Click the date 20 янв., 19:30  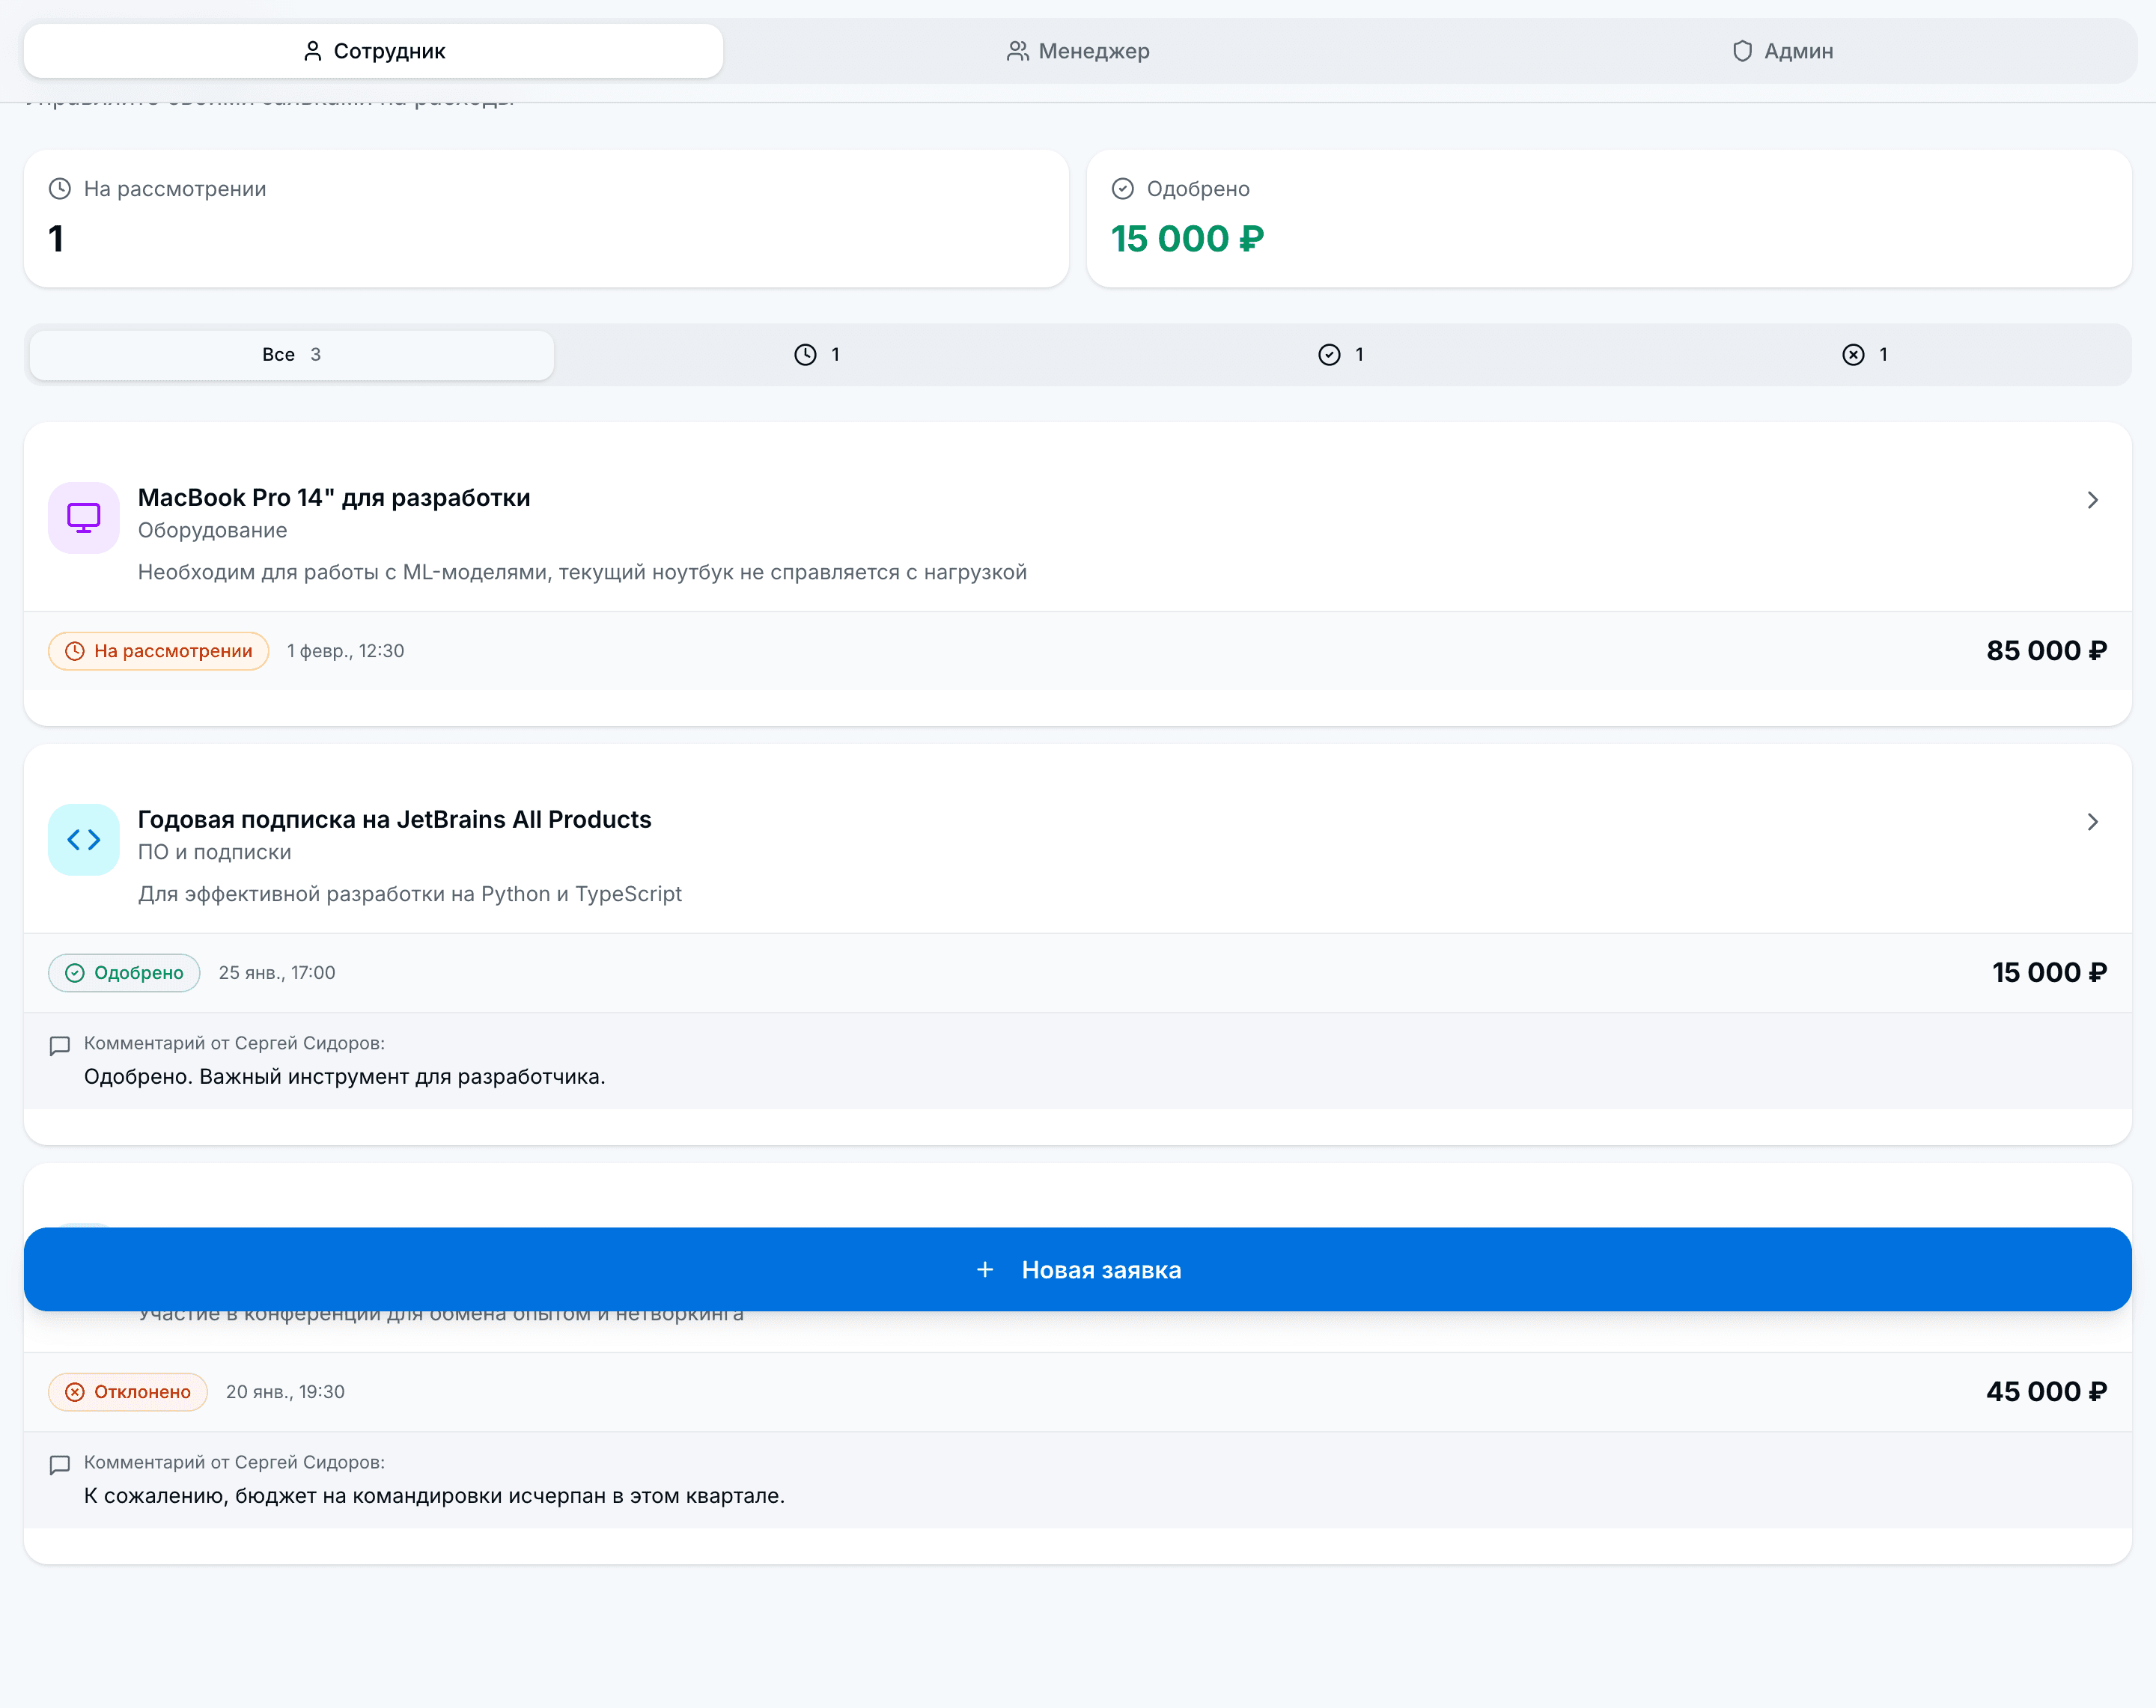click(285, 1392)
